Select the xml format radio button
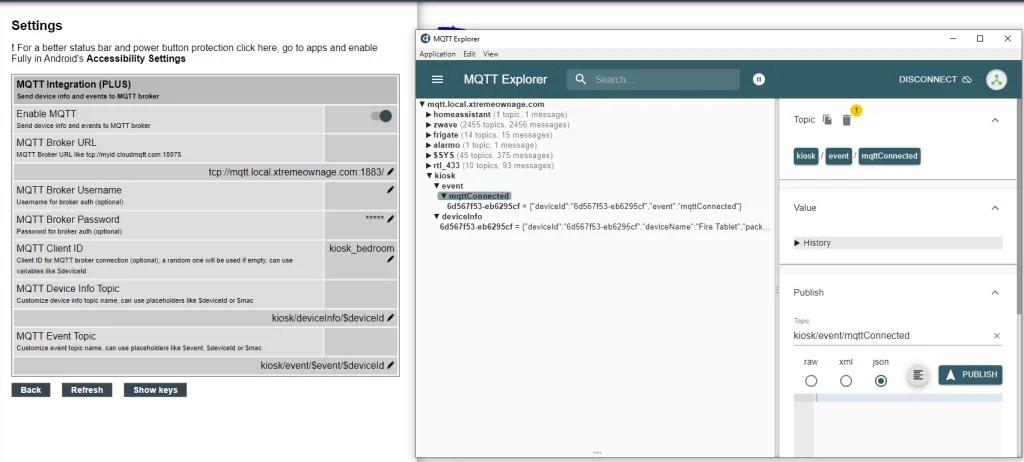Viewport: 1024px width, 462px height. coord(846,380)
